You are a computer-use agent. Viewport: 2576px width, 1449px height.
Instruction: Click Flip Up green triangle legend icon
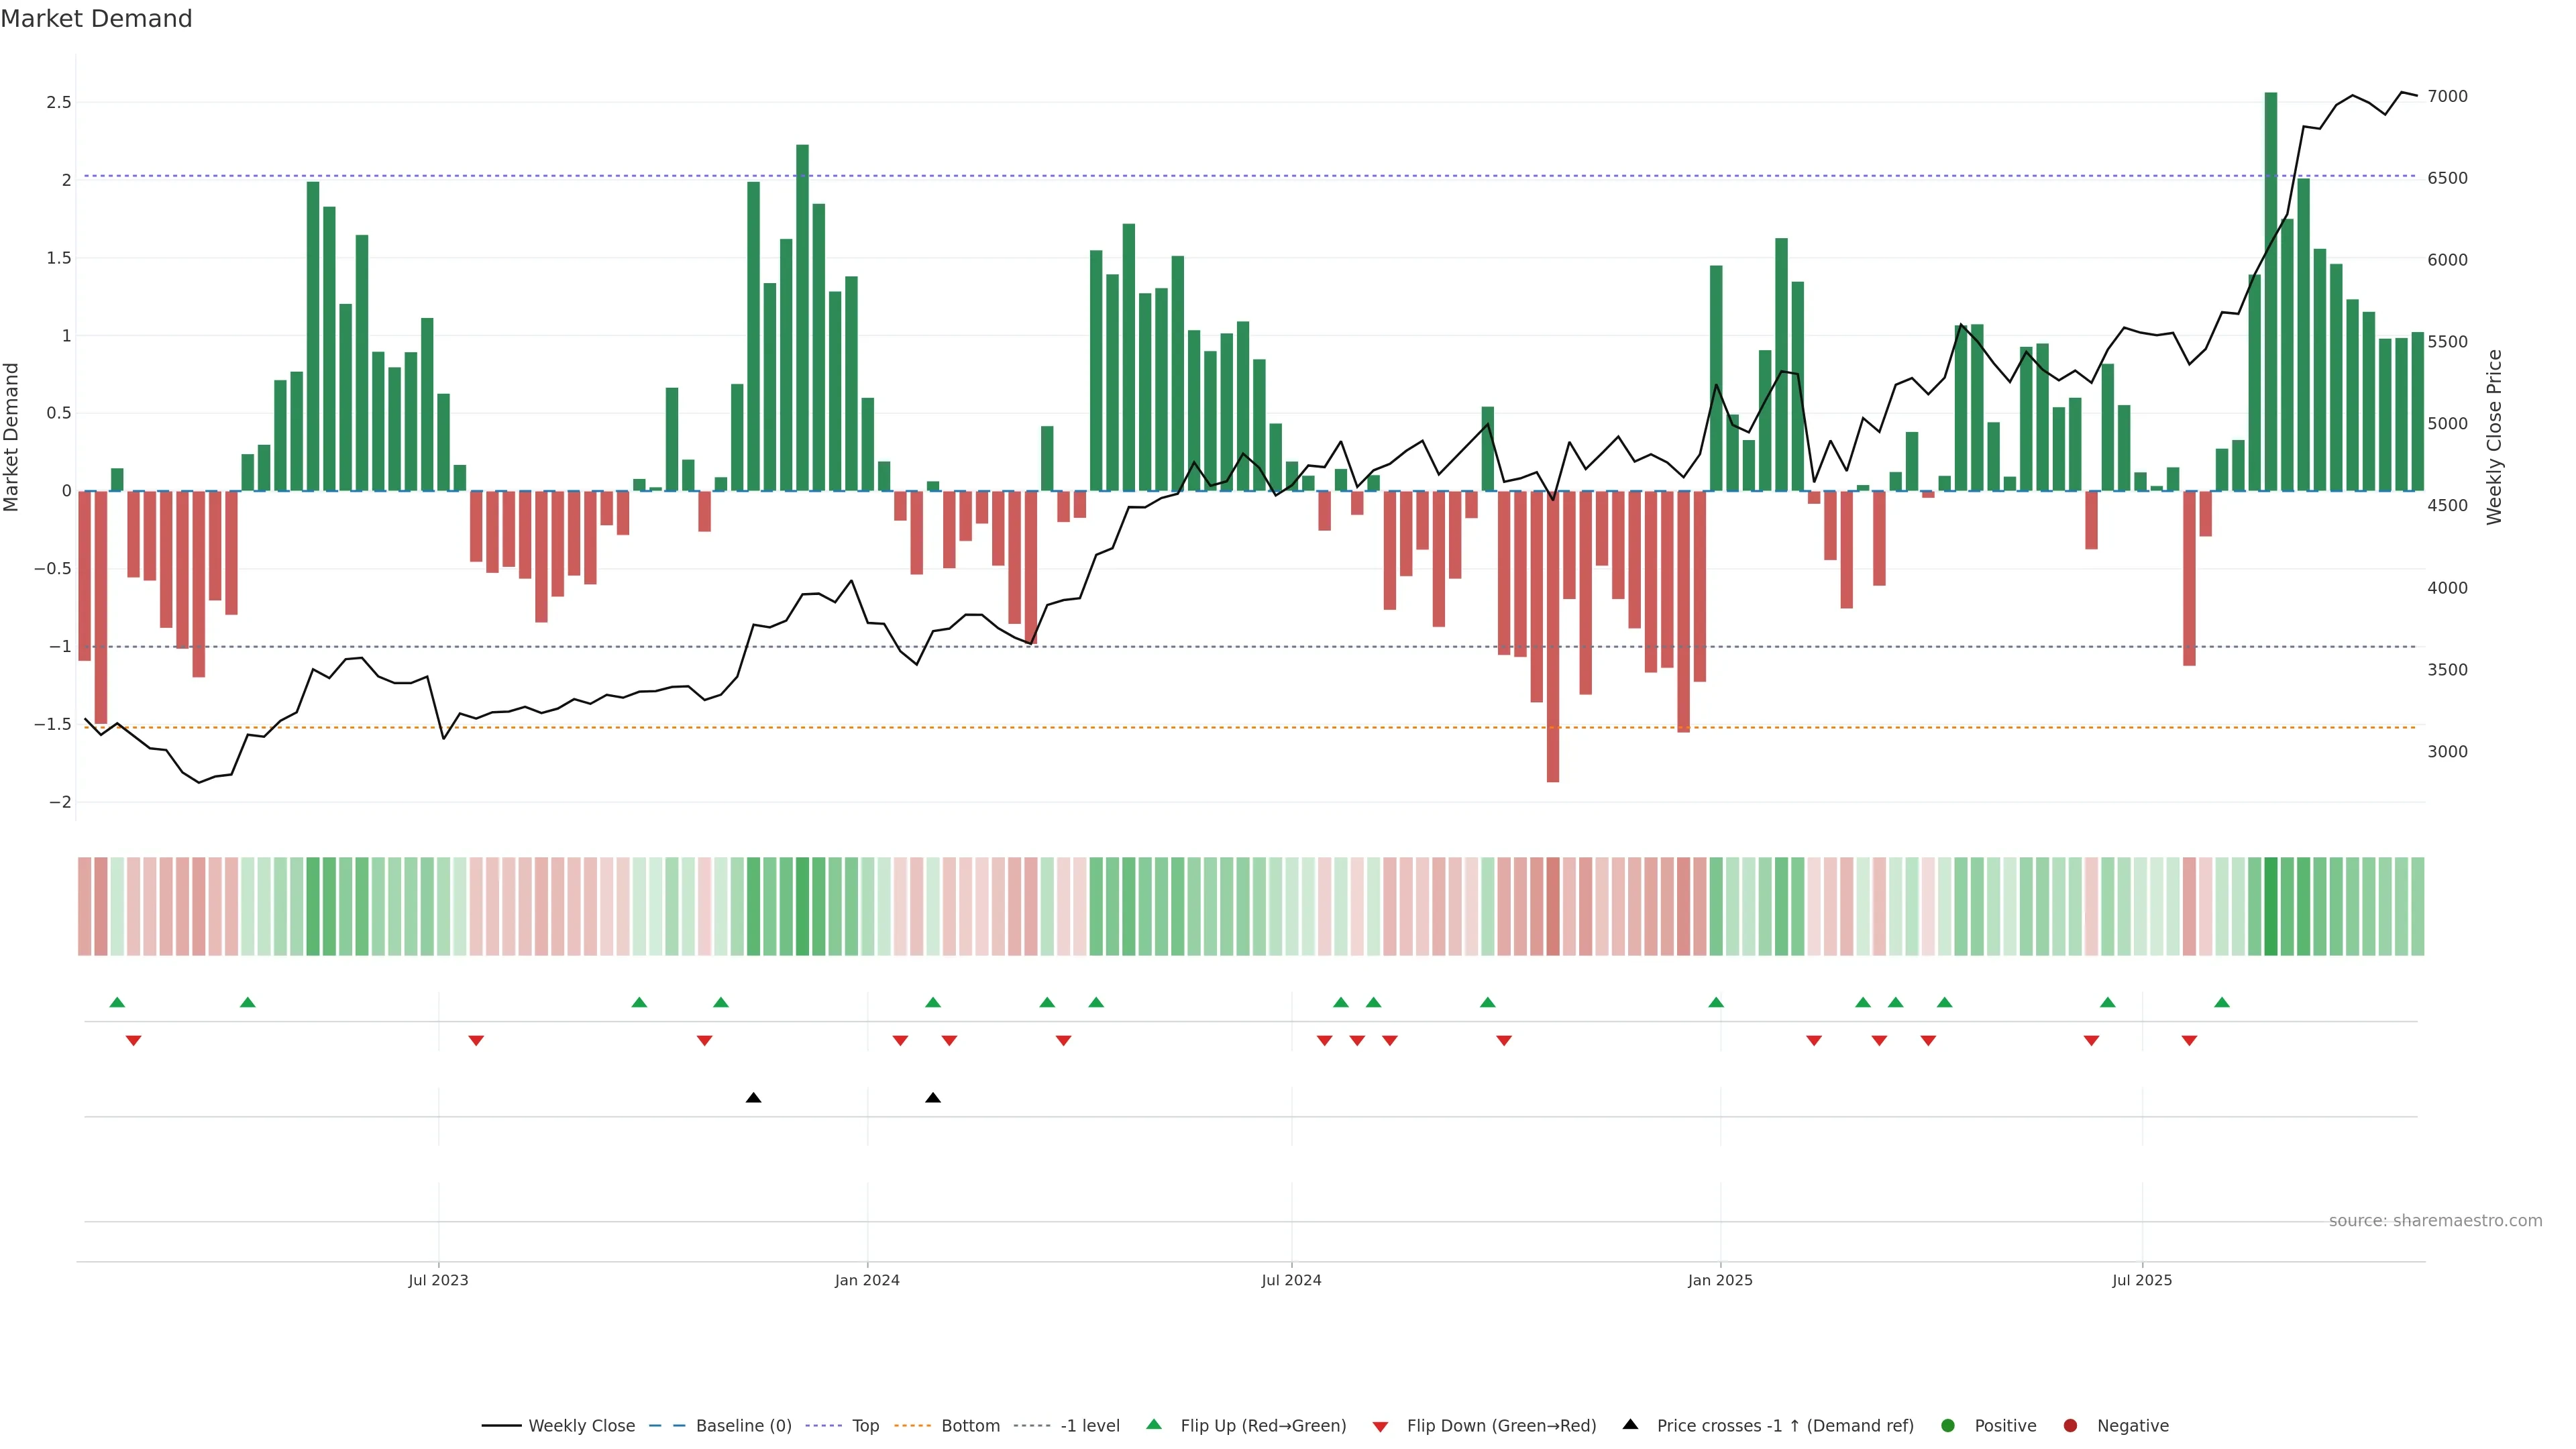click(x=1154, y=1424)
